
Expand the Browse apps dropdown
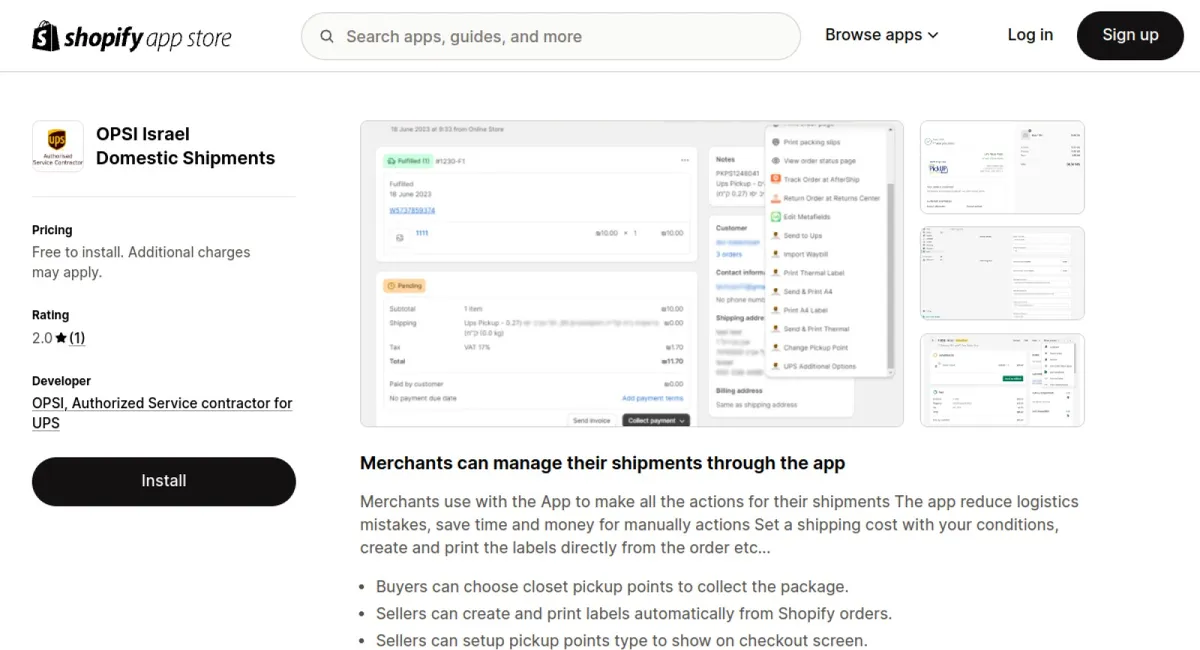point(882,35)
